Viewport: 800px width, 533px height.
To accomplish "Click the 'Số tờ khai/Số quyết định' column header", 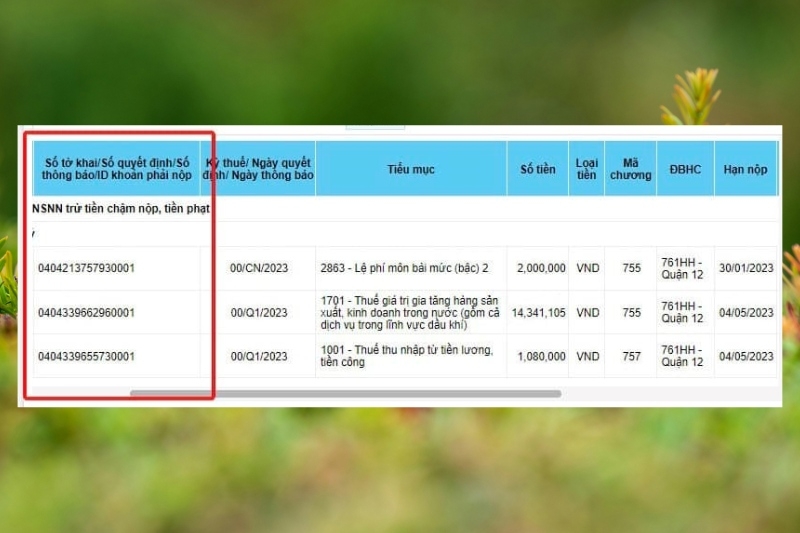I will click(117, 169).
